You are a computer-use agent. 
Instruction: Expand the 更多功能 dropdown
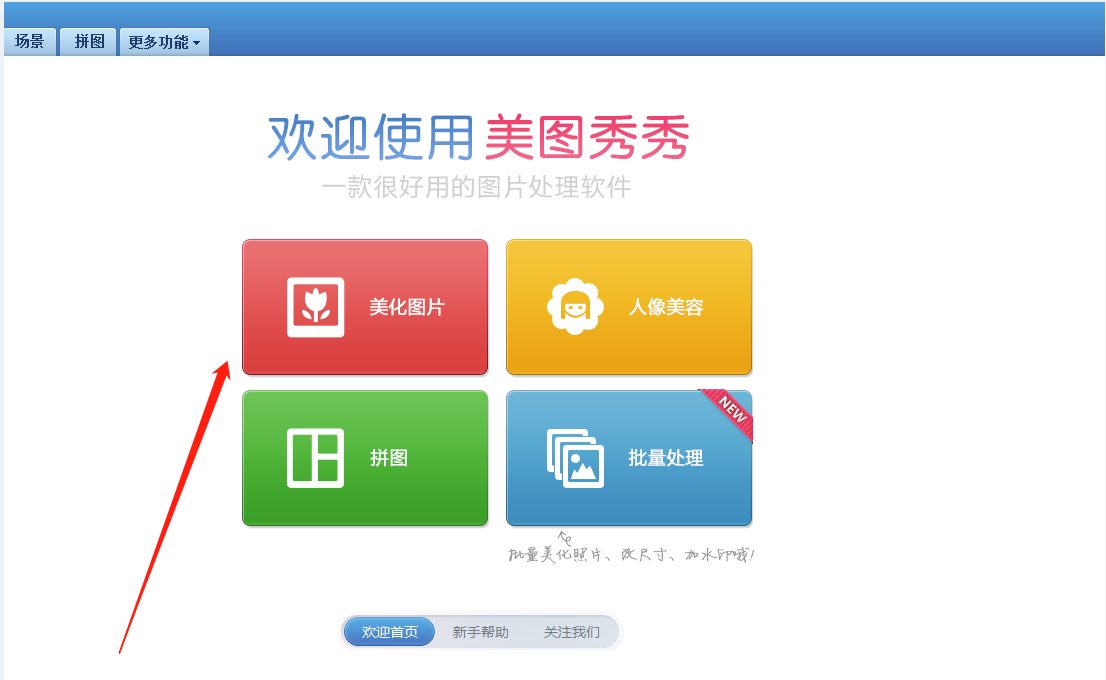coord(164,42)
